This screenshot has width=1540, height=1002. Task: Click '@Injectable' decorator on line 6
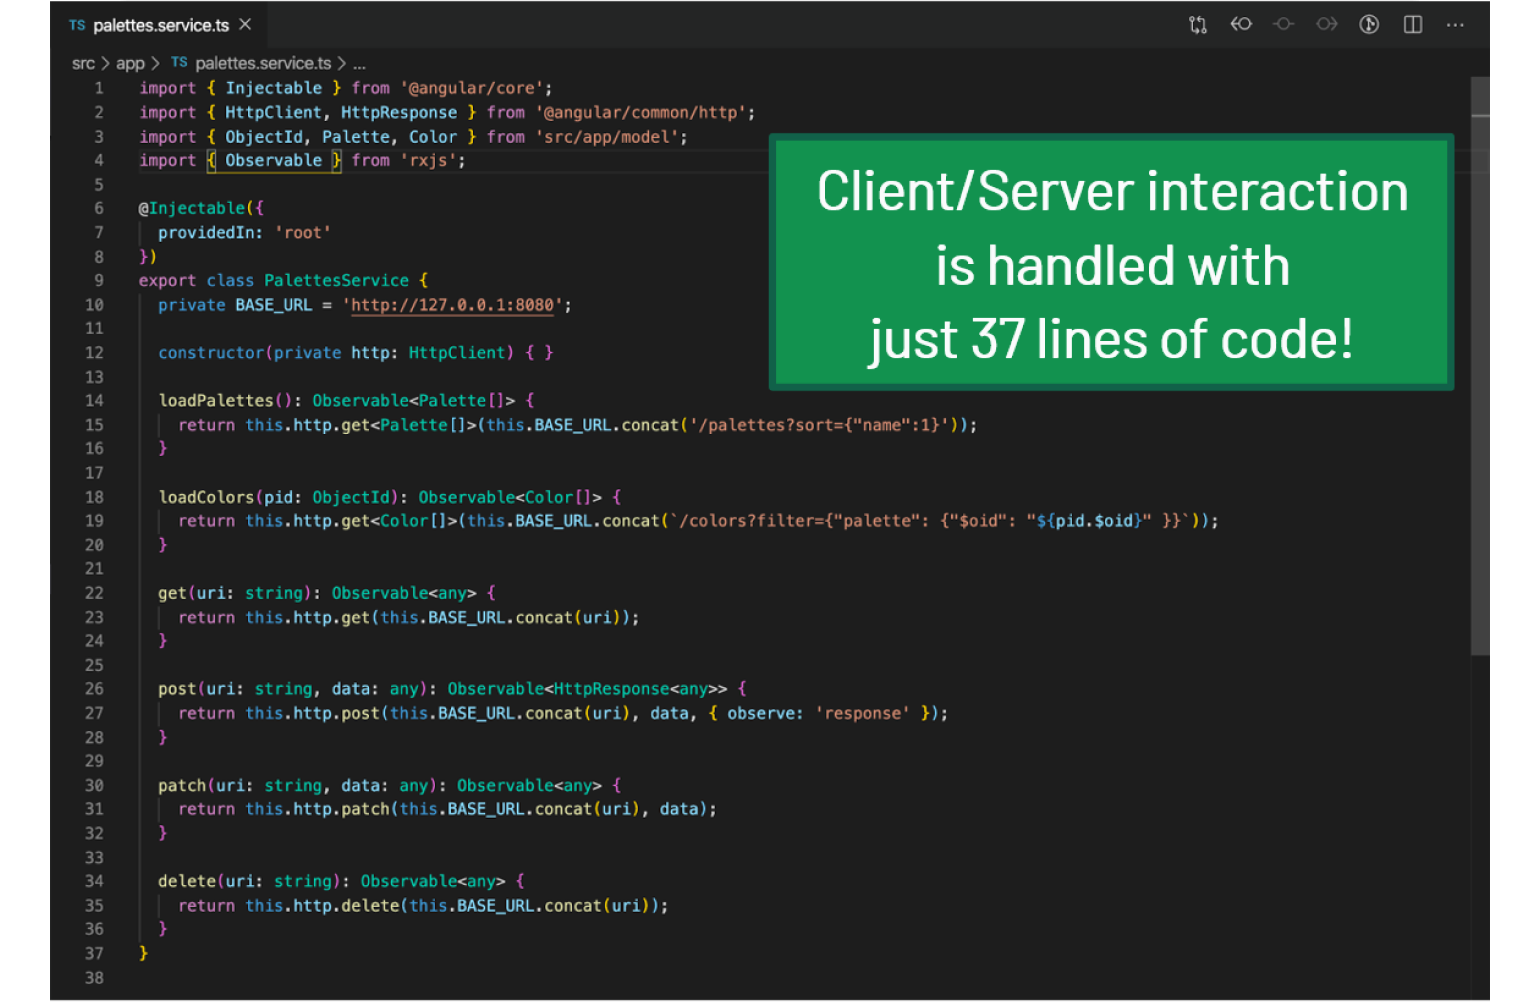pos(192,208)
